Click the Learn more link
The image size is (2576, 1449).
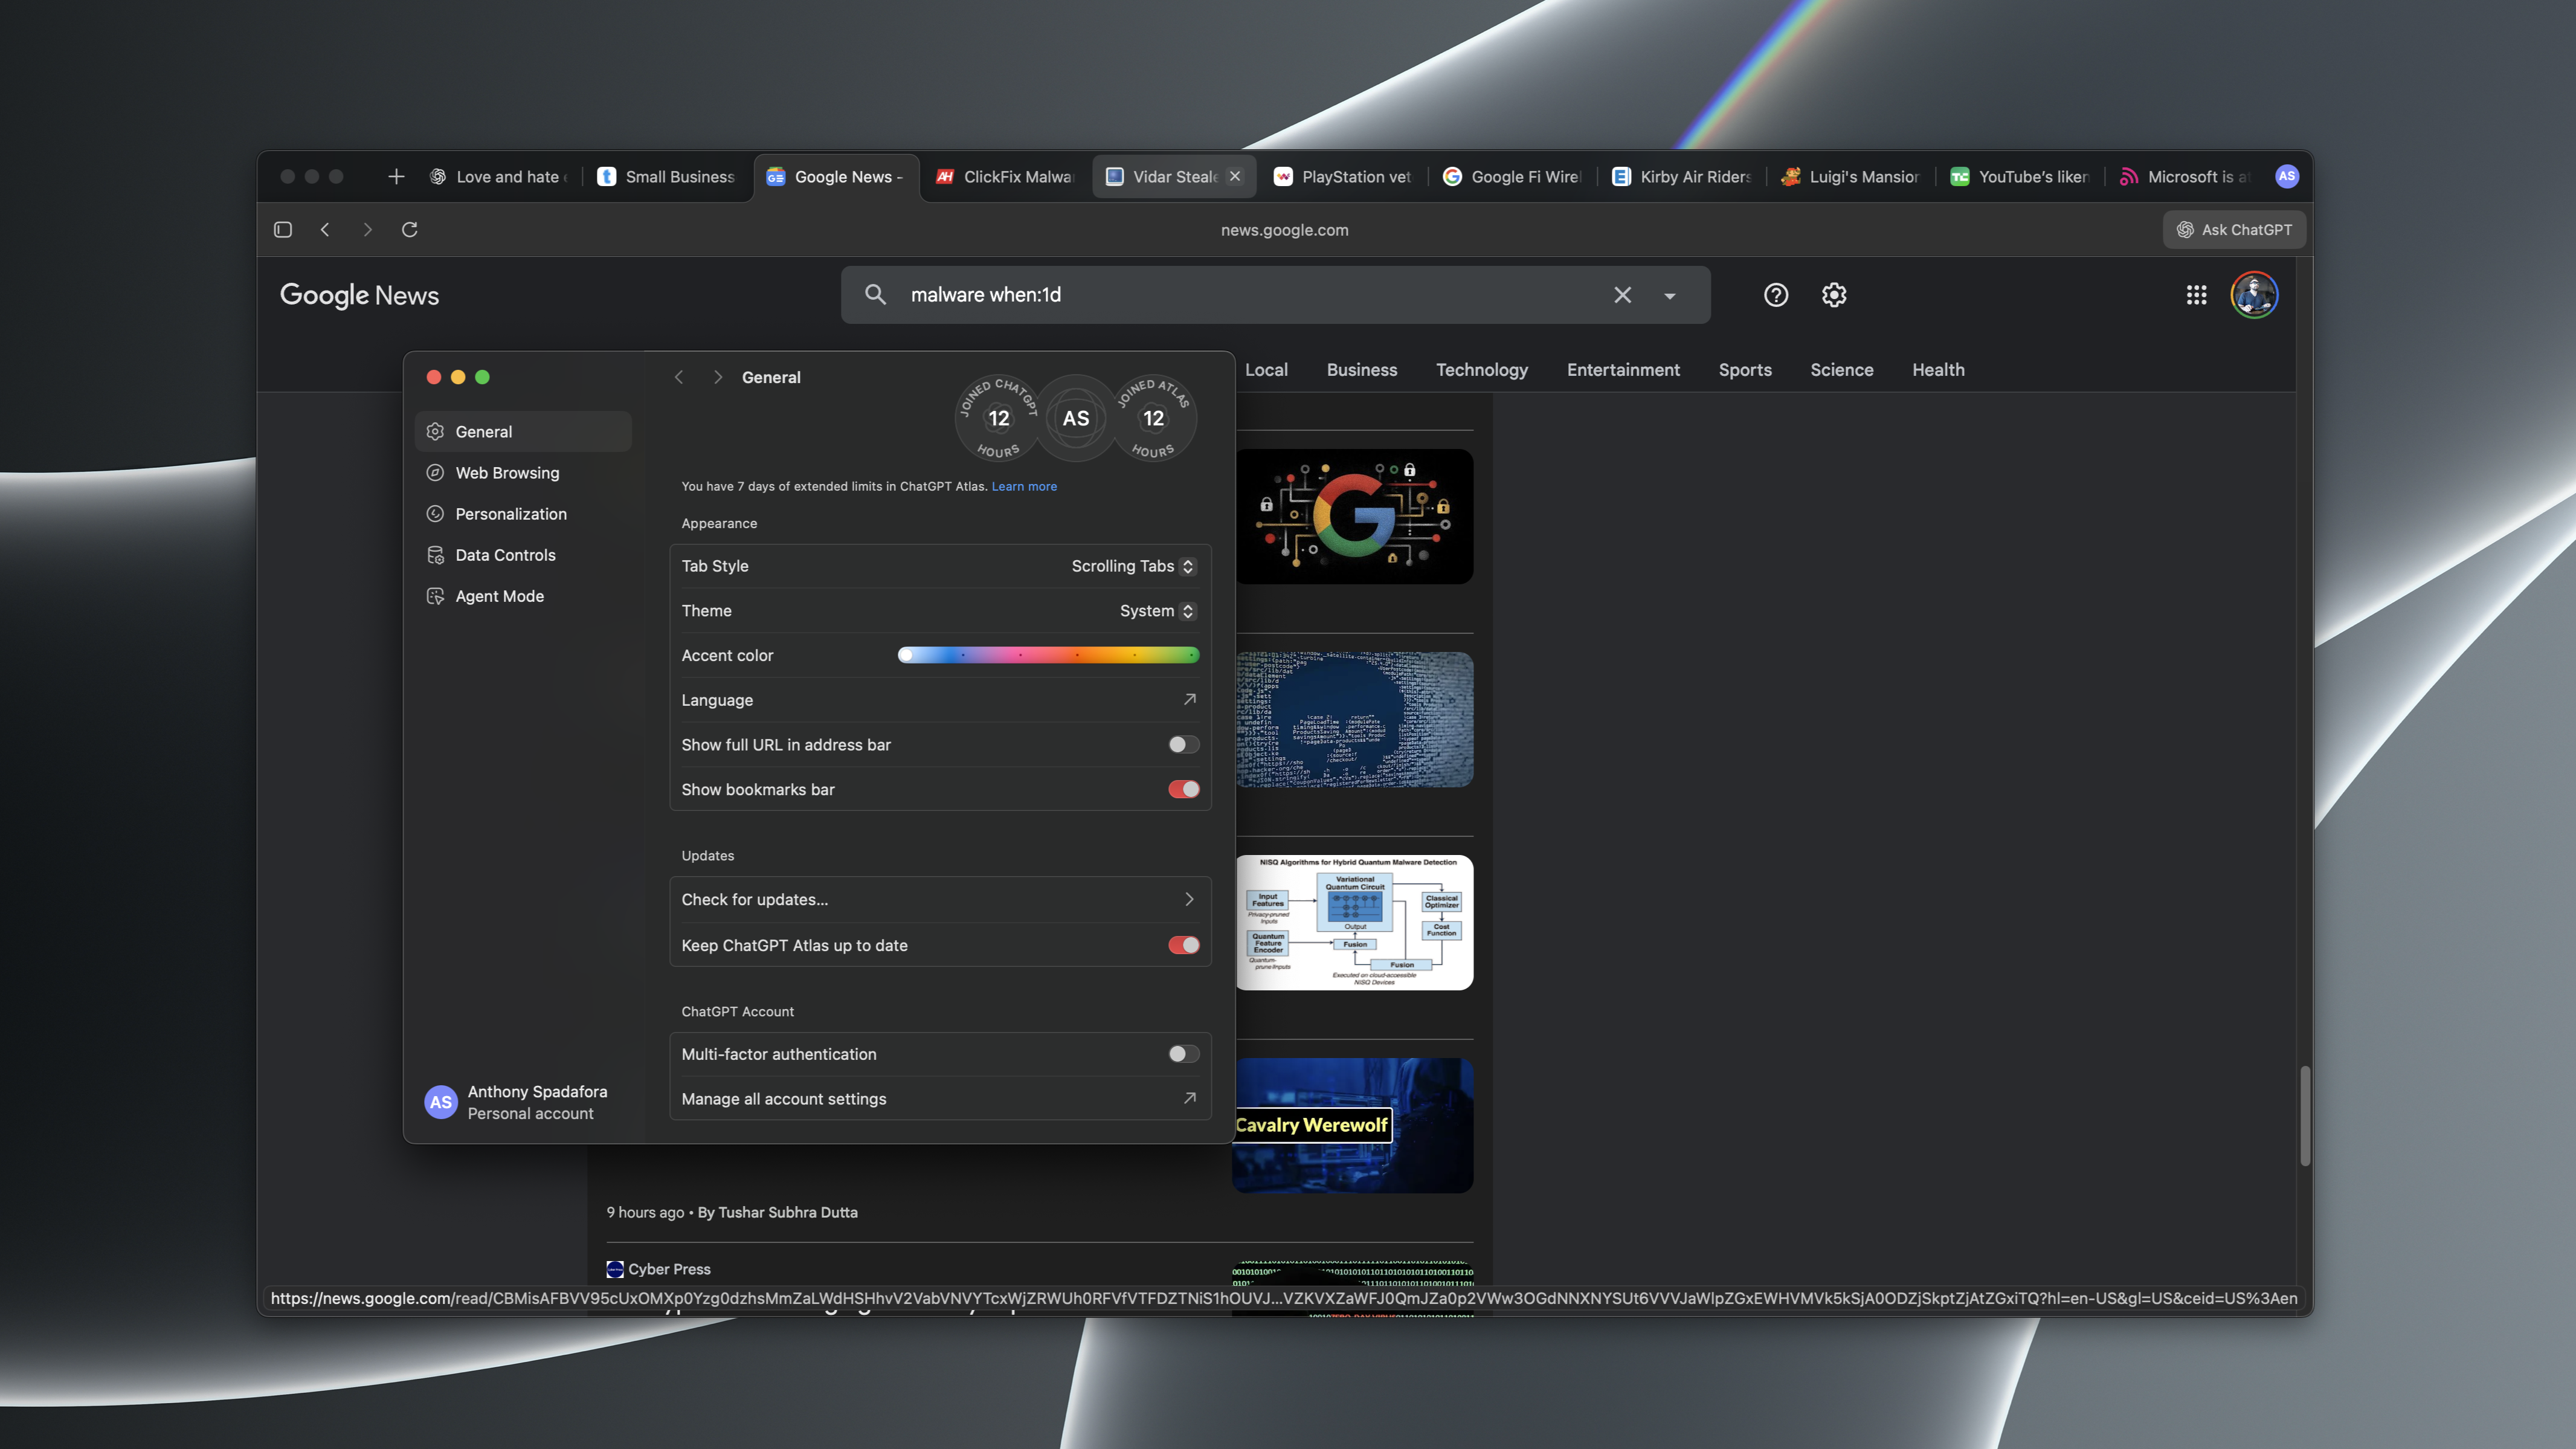[x=1023, y=486]
